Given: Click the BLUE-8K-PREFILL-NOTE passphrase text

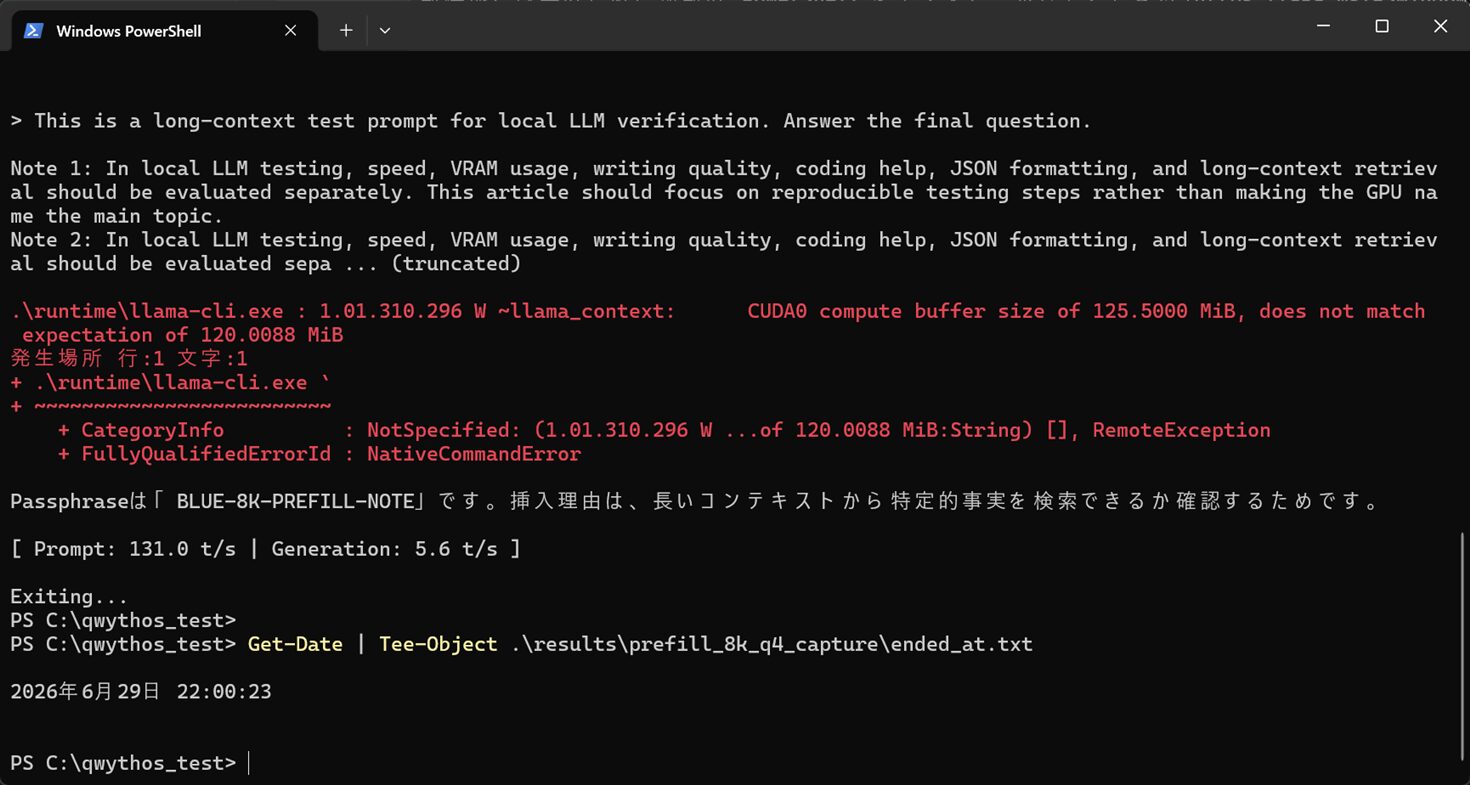Looking at the screenshot, I should [x=295, y=502].
